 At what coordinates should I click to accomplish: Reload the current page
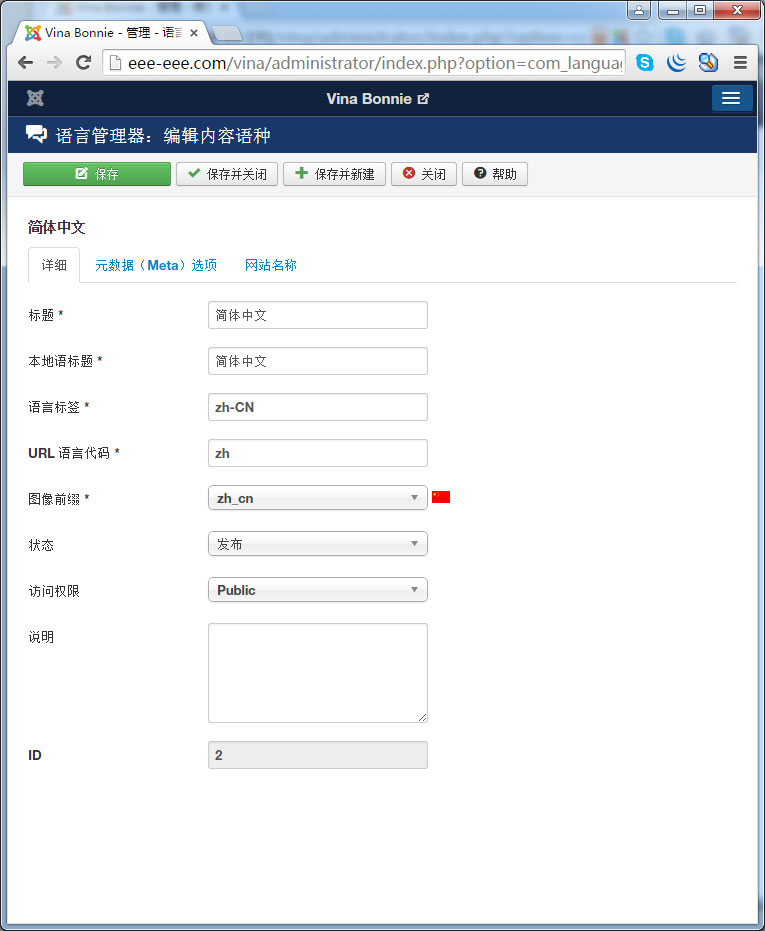[x=83, y=62]
